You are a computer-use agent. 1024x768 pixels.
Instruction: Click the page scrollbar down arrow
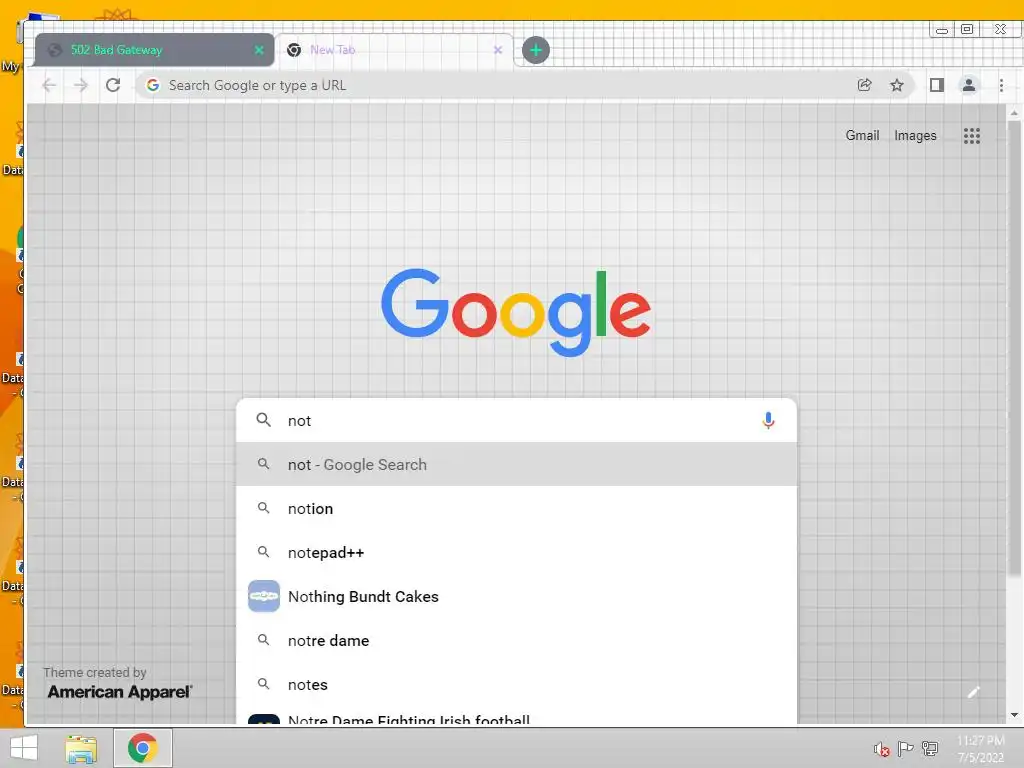[1014, 715]
